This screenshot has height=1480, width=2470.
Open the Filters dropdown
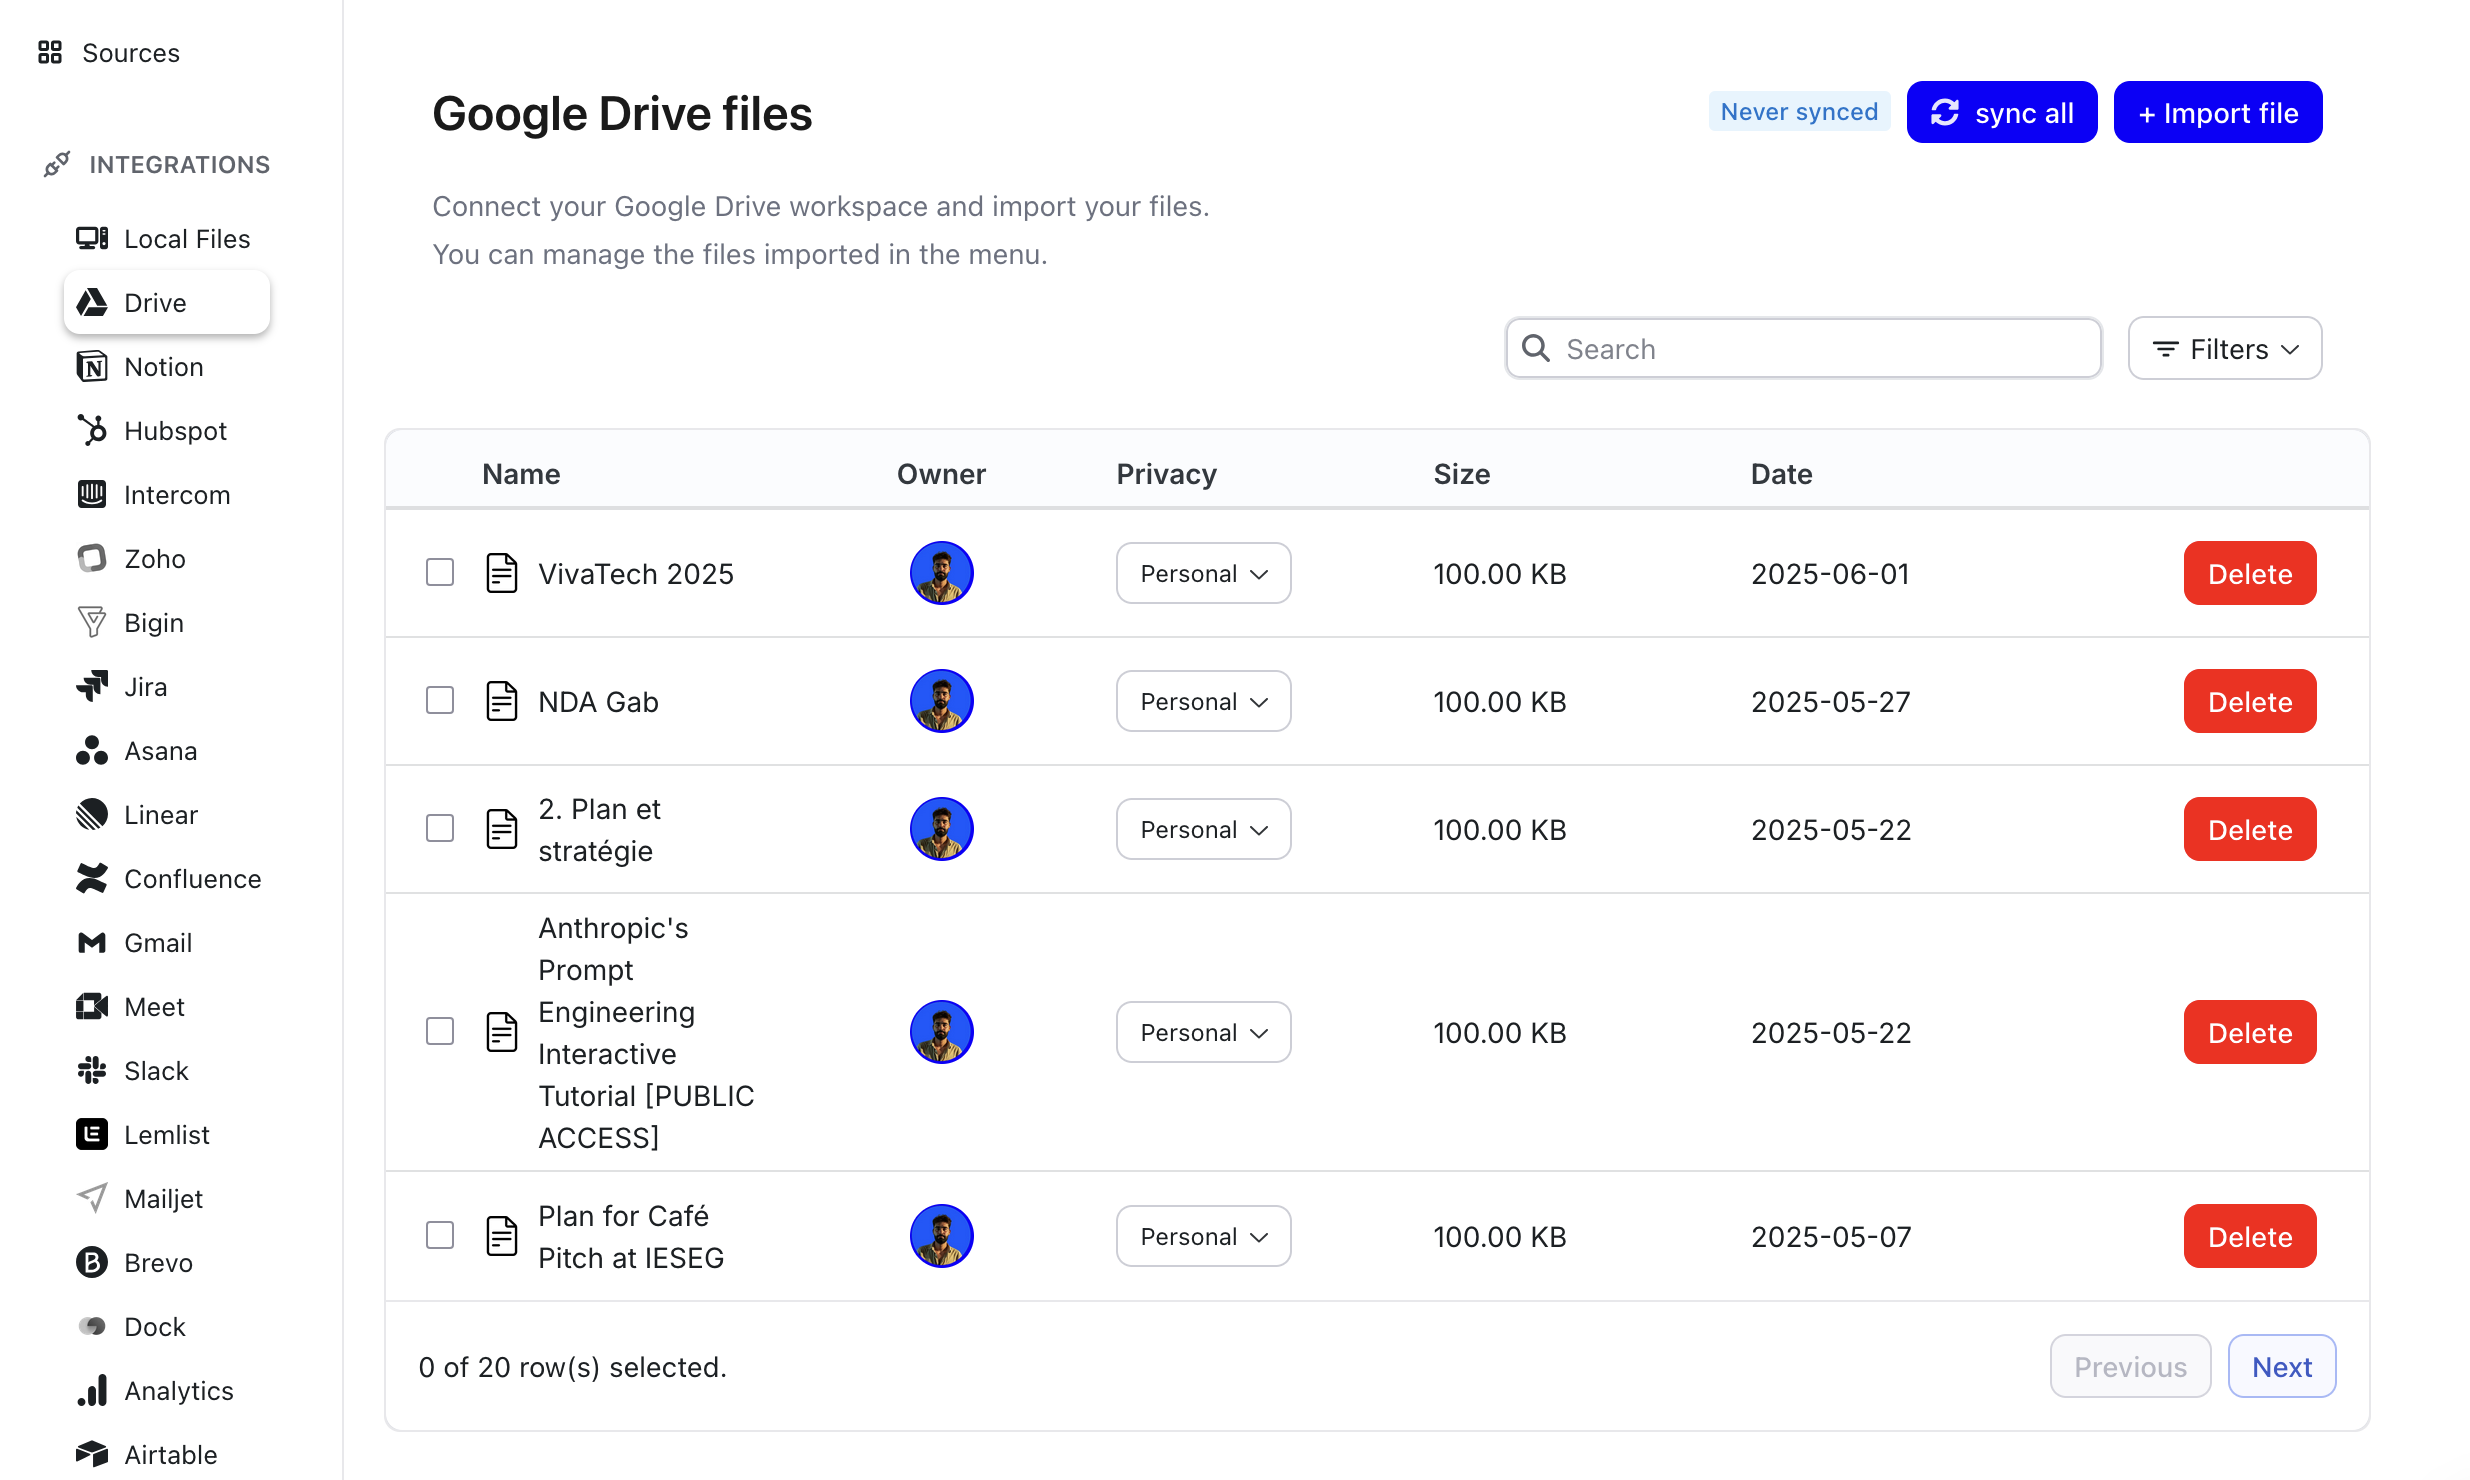click(x=2224, y=349)
